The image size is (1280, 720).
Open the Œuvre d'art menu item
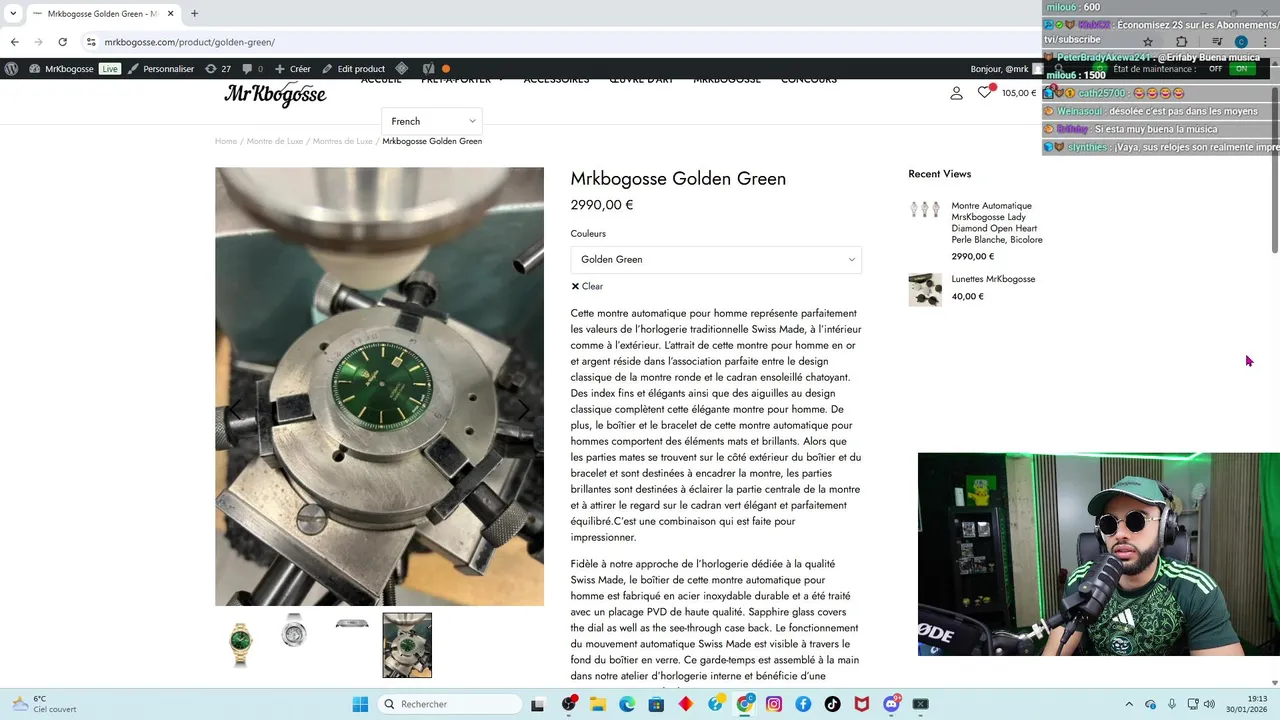pos(641,80)
